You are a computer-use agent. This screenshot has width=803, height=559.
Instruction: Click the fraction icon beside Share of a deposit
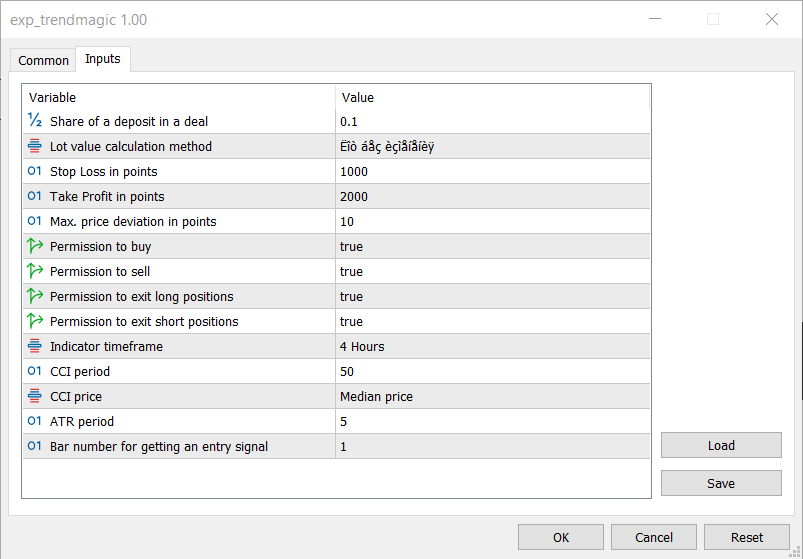[x=35, y=121]
